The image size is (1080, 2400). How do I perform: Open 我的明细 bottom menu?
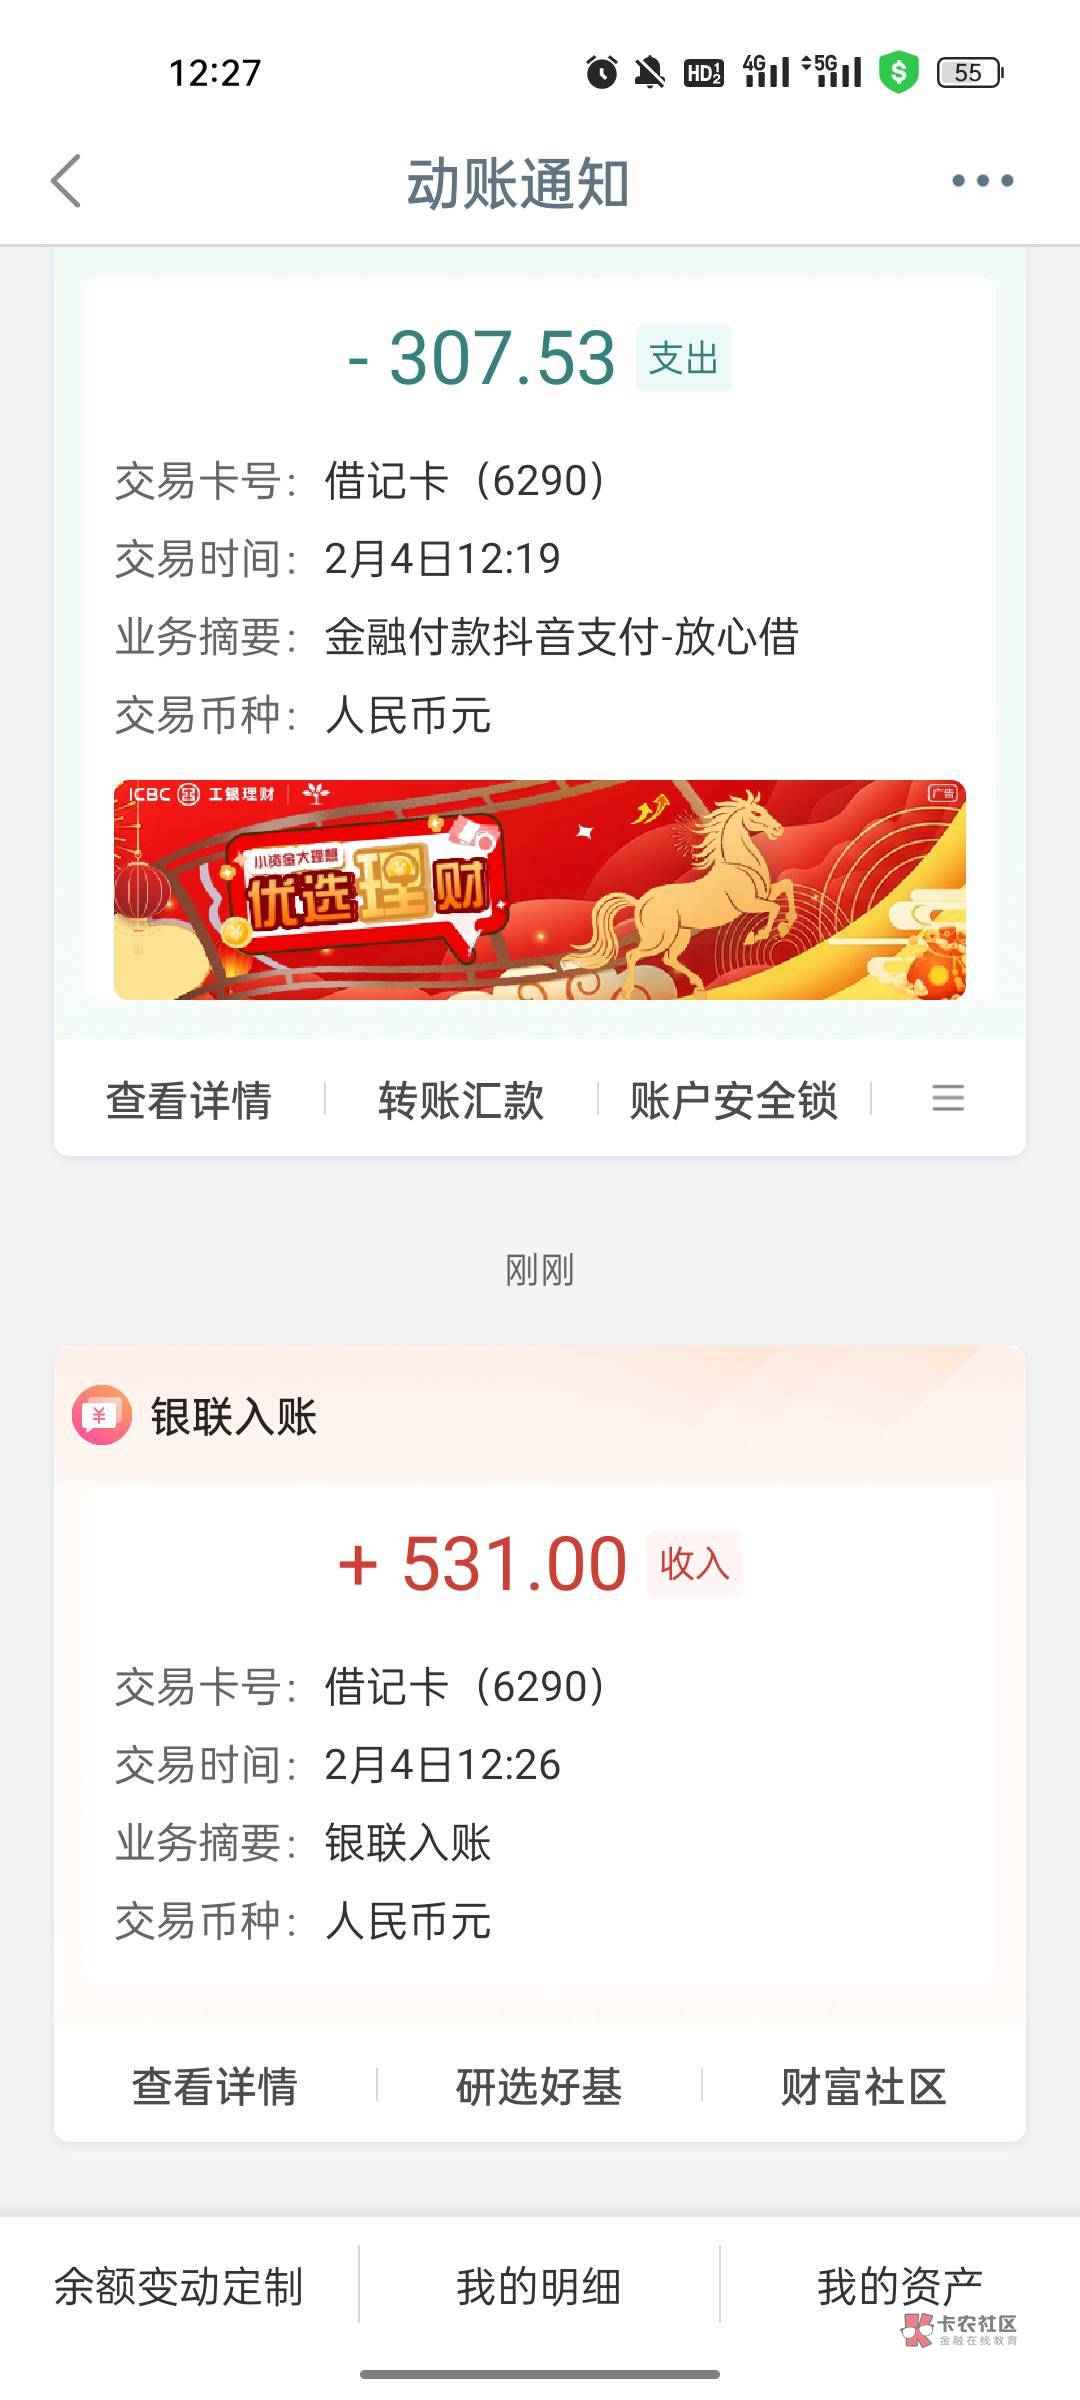point(539,2287)
